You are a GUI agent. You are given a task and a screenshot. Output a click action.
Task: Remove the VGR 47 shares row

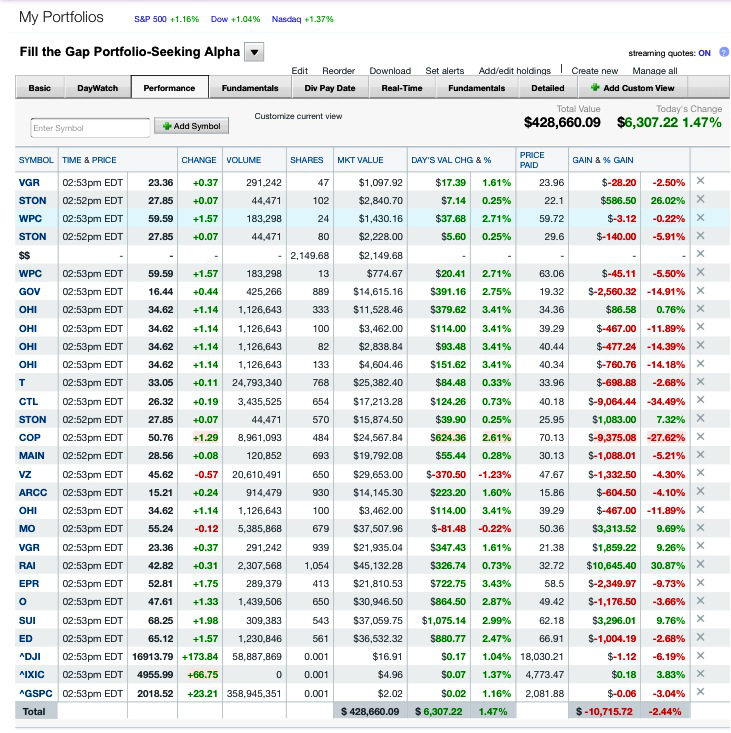700,181
